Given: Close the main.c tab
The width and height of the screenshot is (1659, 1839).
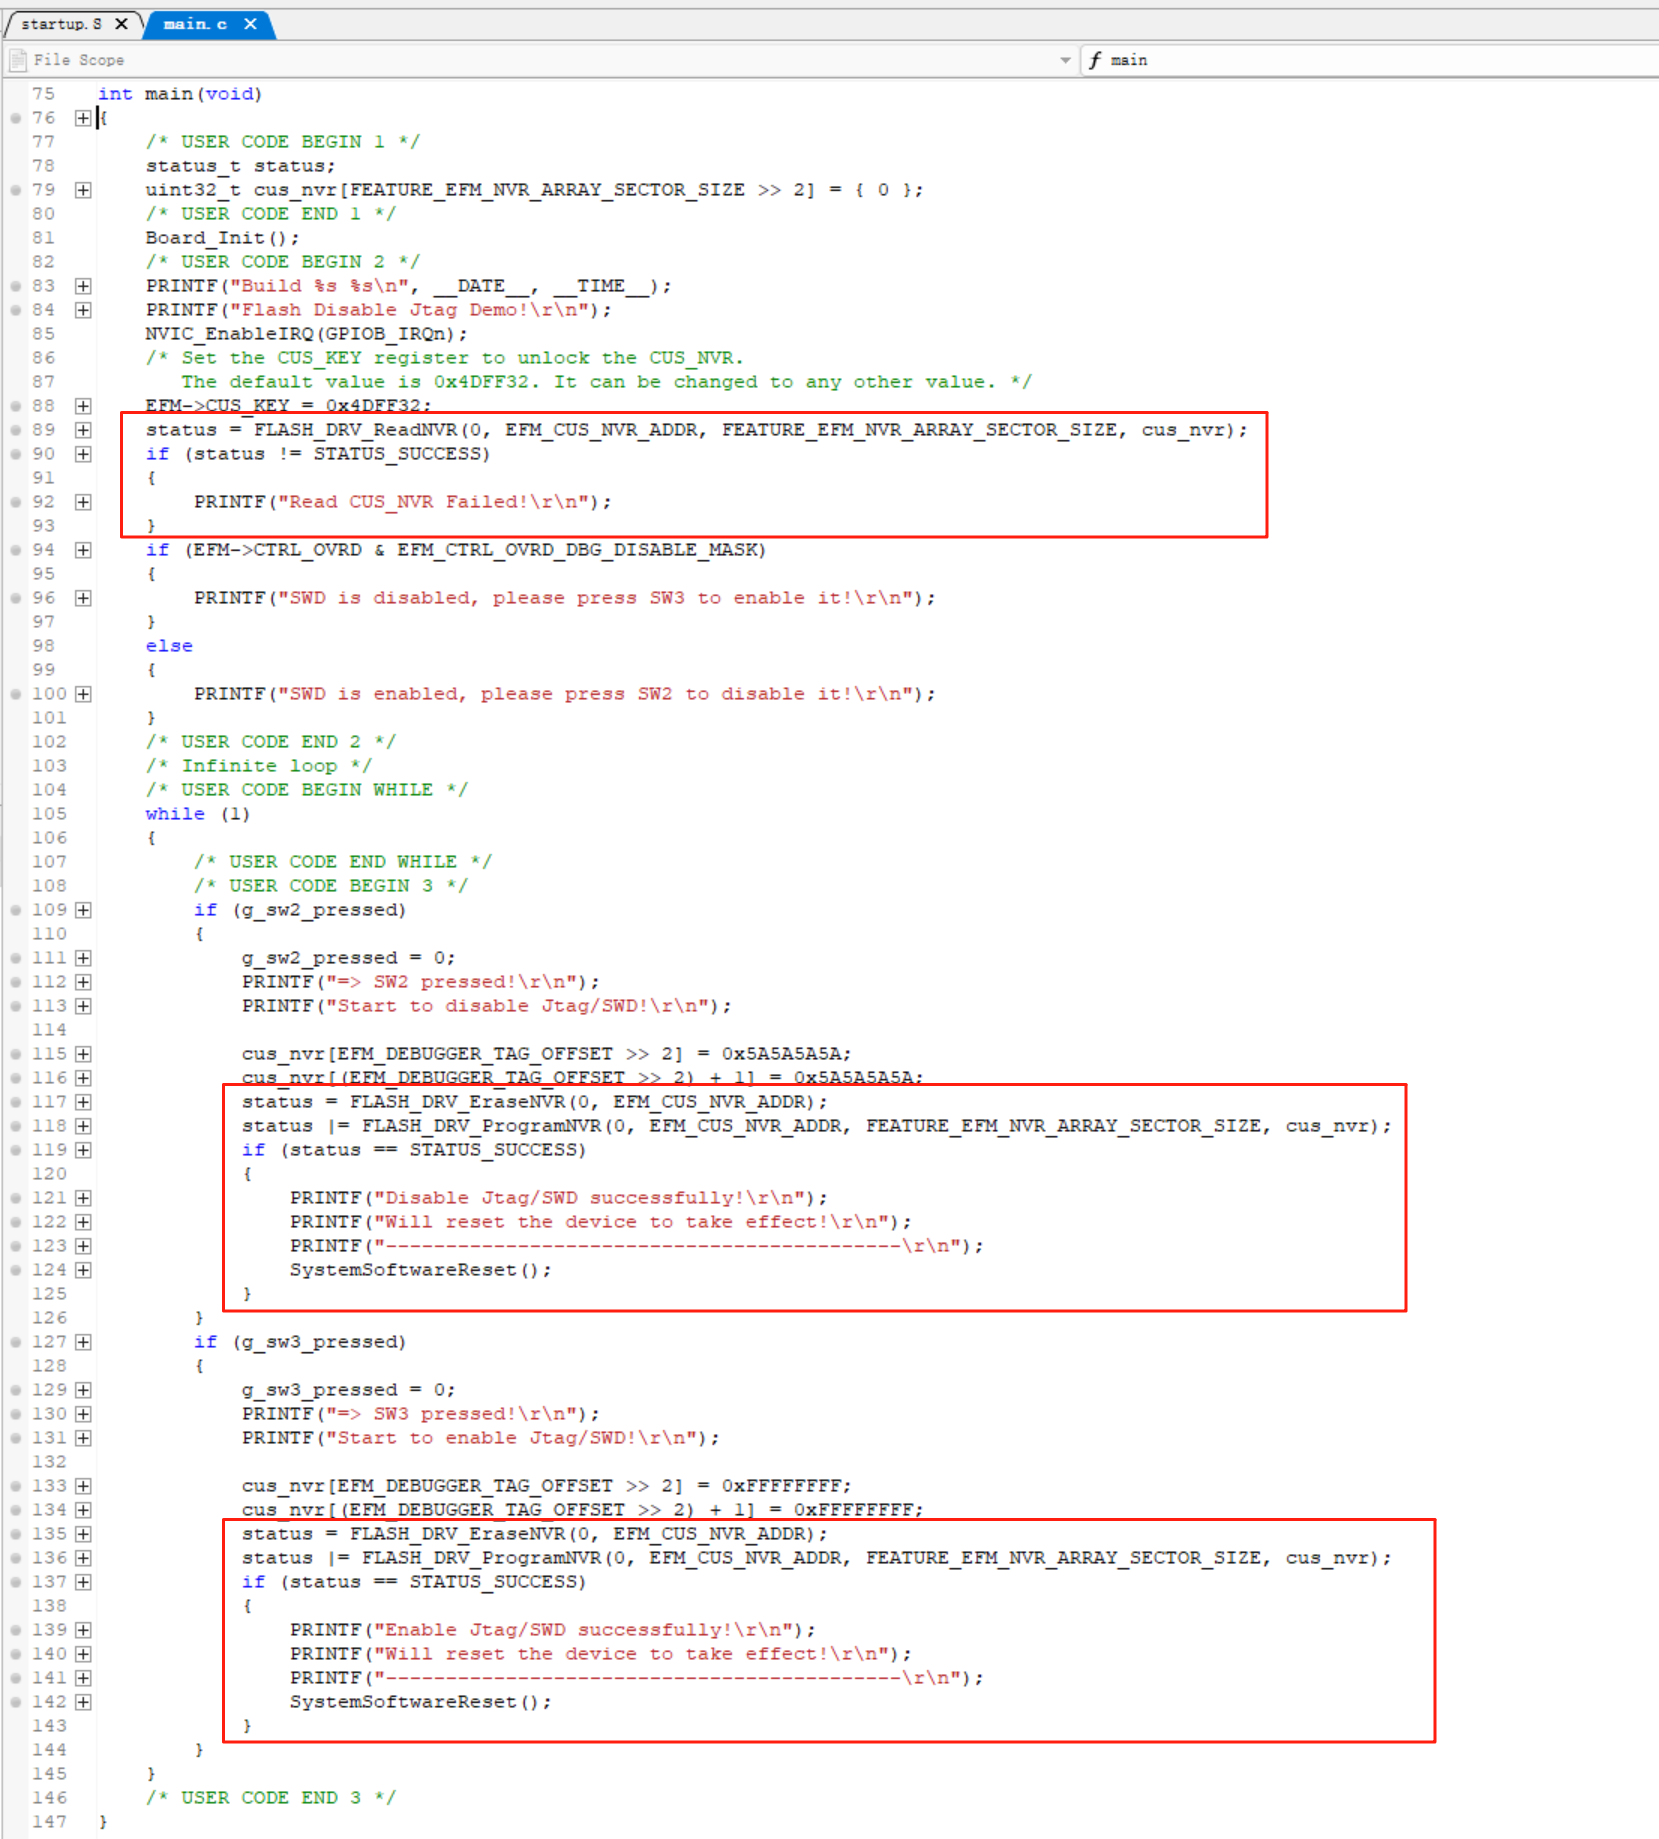Looking at the screenshot, I should point(250,24).
